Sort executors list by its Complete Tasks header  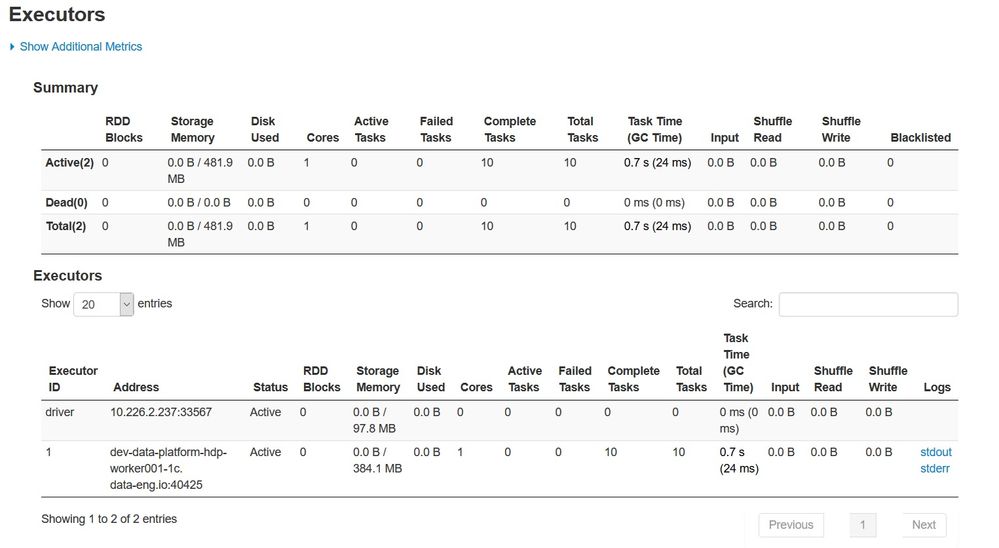point(633,379)
